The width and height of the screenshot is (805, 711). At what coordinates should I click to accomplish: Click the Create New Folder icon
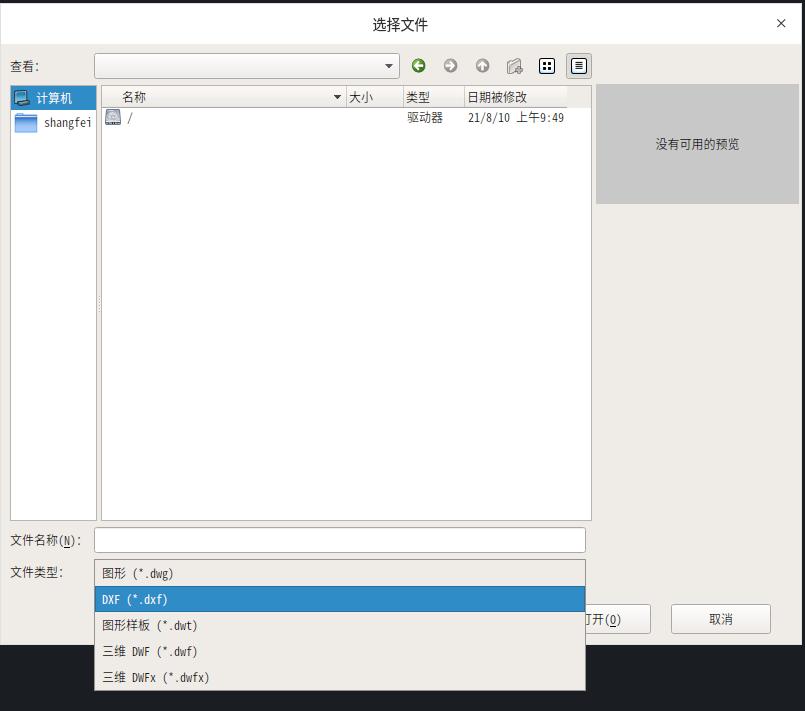(x=515, y=66)
